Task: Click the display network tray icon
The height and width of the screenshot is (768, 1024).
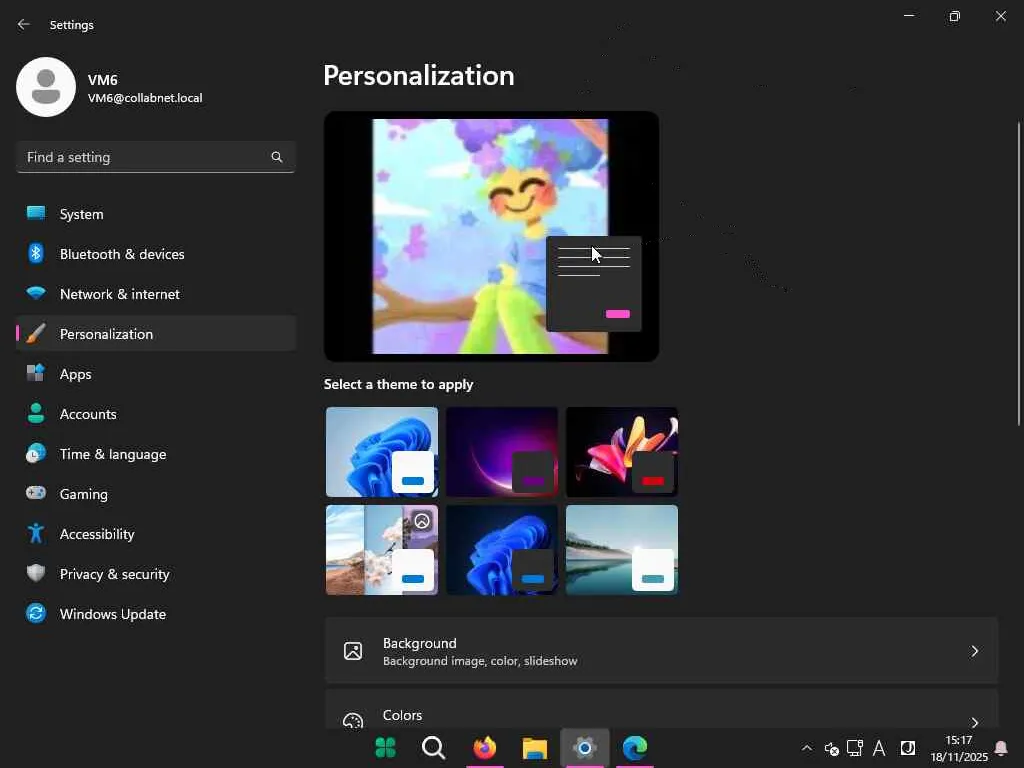Action: click(x=855, y=748)
